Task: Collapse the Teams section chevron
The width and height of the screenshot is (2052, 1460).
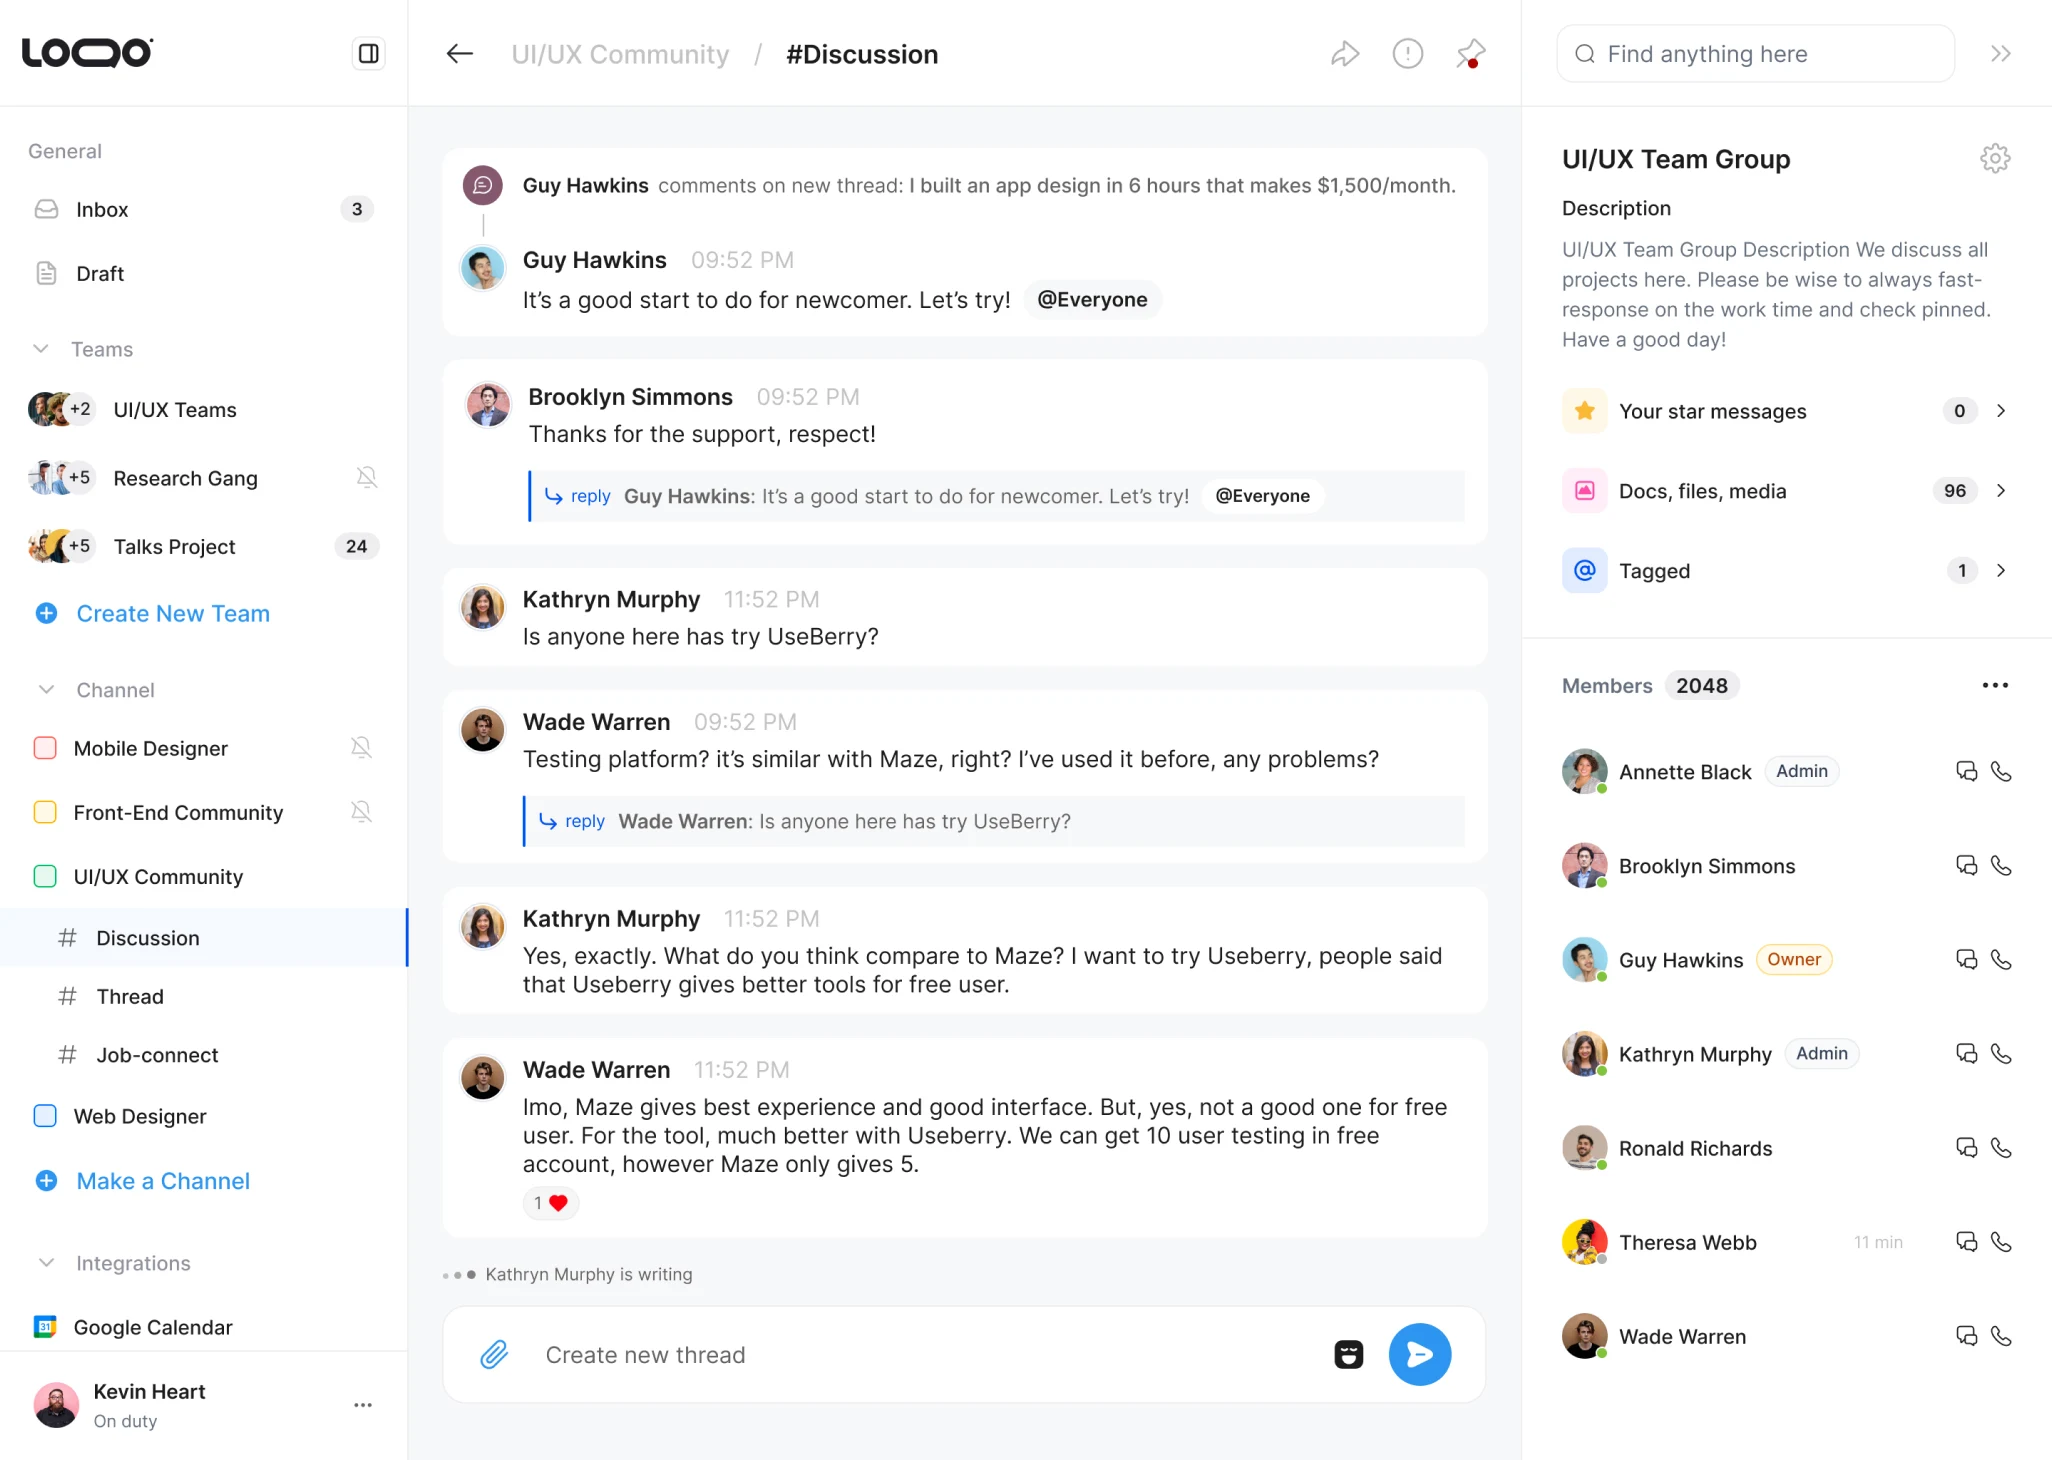Action: 41,349
